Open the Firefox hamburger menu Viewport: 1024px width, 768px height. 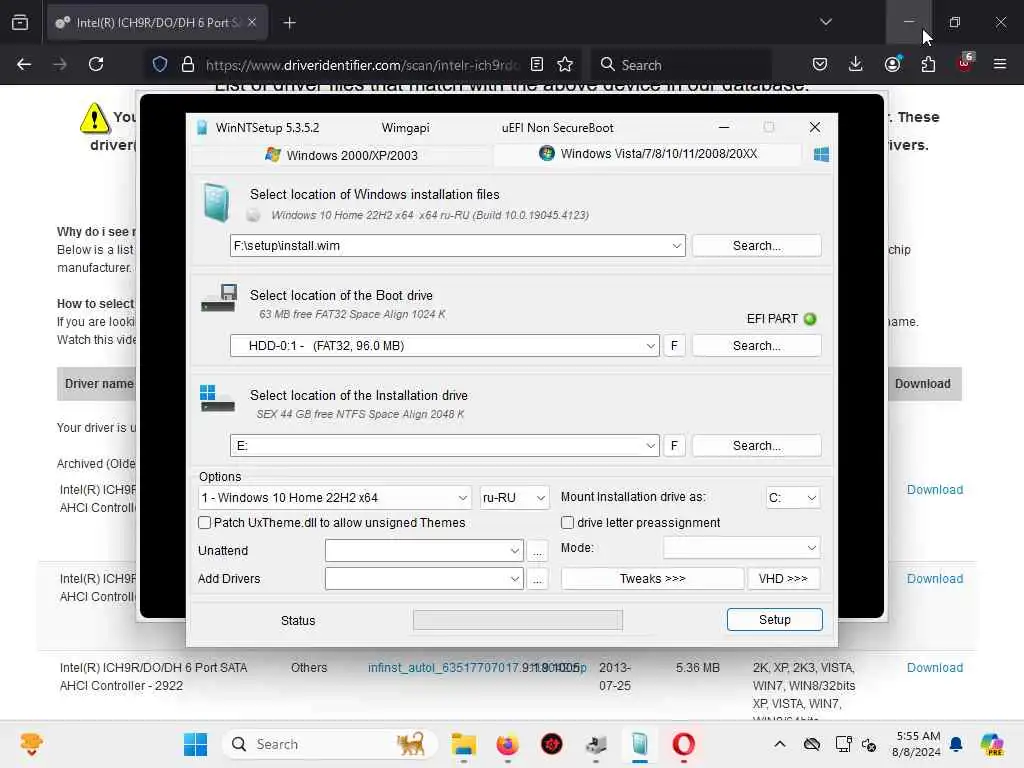pyautogui.click(x=1000, y=64)
